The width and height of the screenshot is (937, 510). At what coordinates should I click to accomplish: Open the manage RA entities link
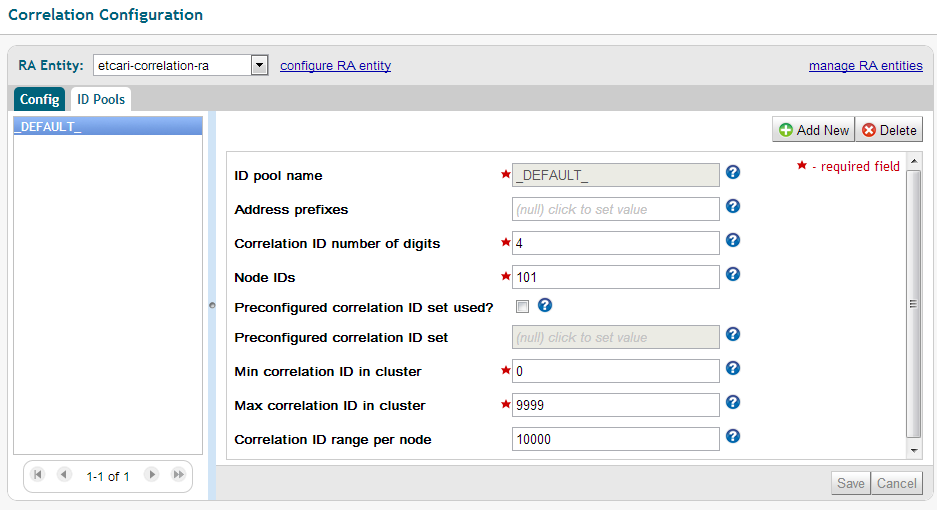tap(865, 66)
